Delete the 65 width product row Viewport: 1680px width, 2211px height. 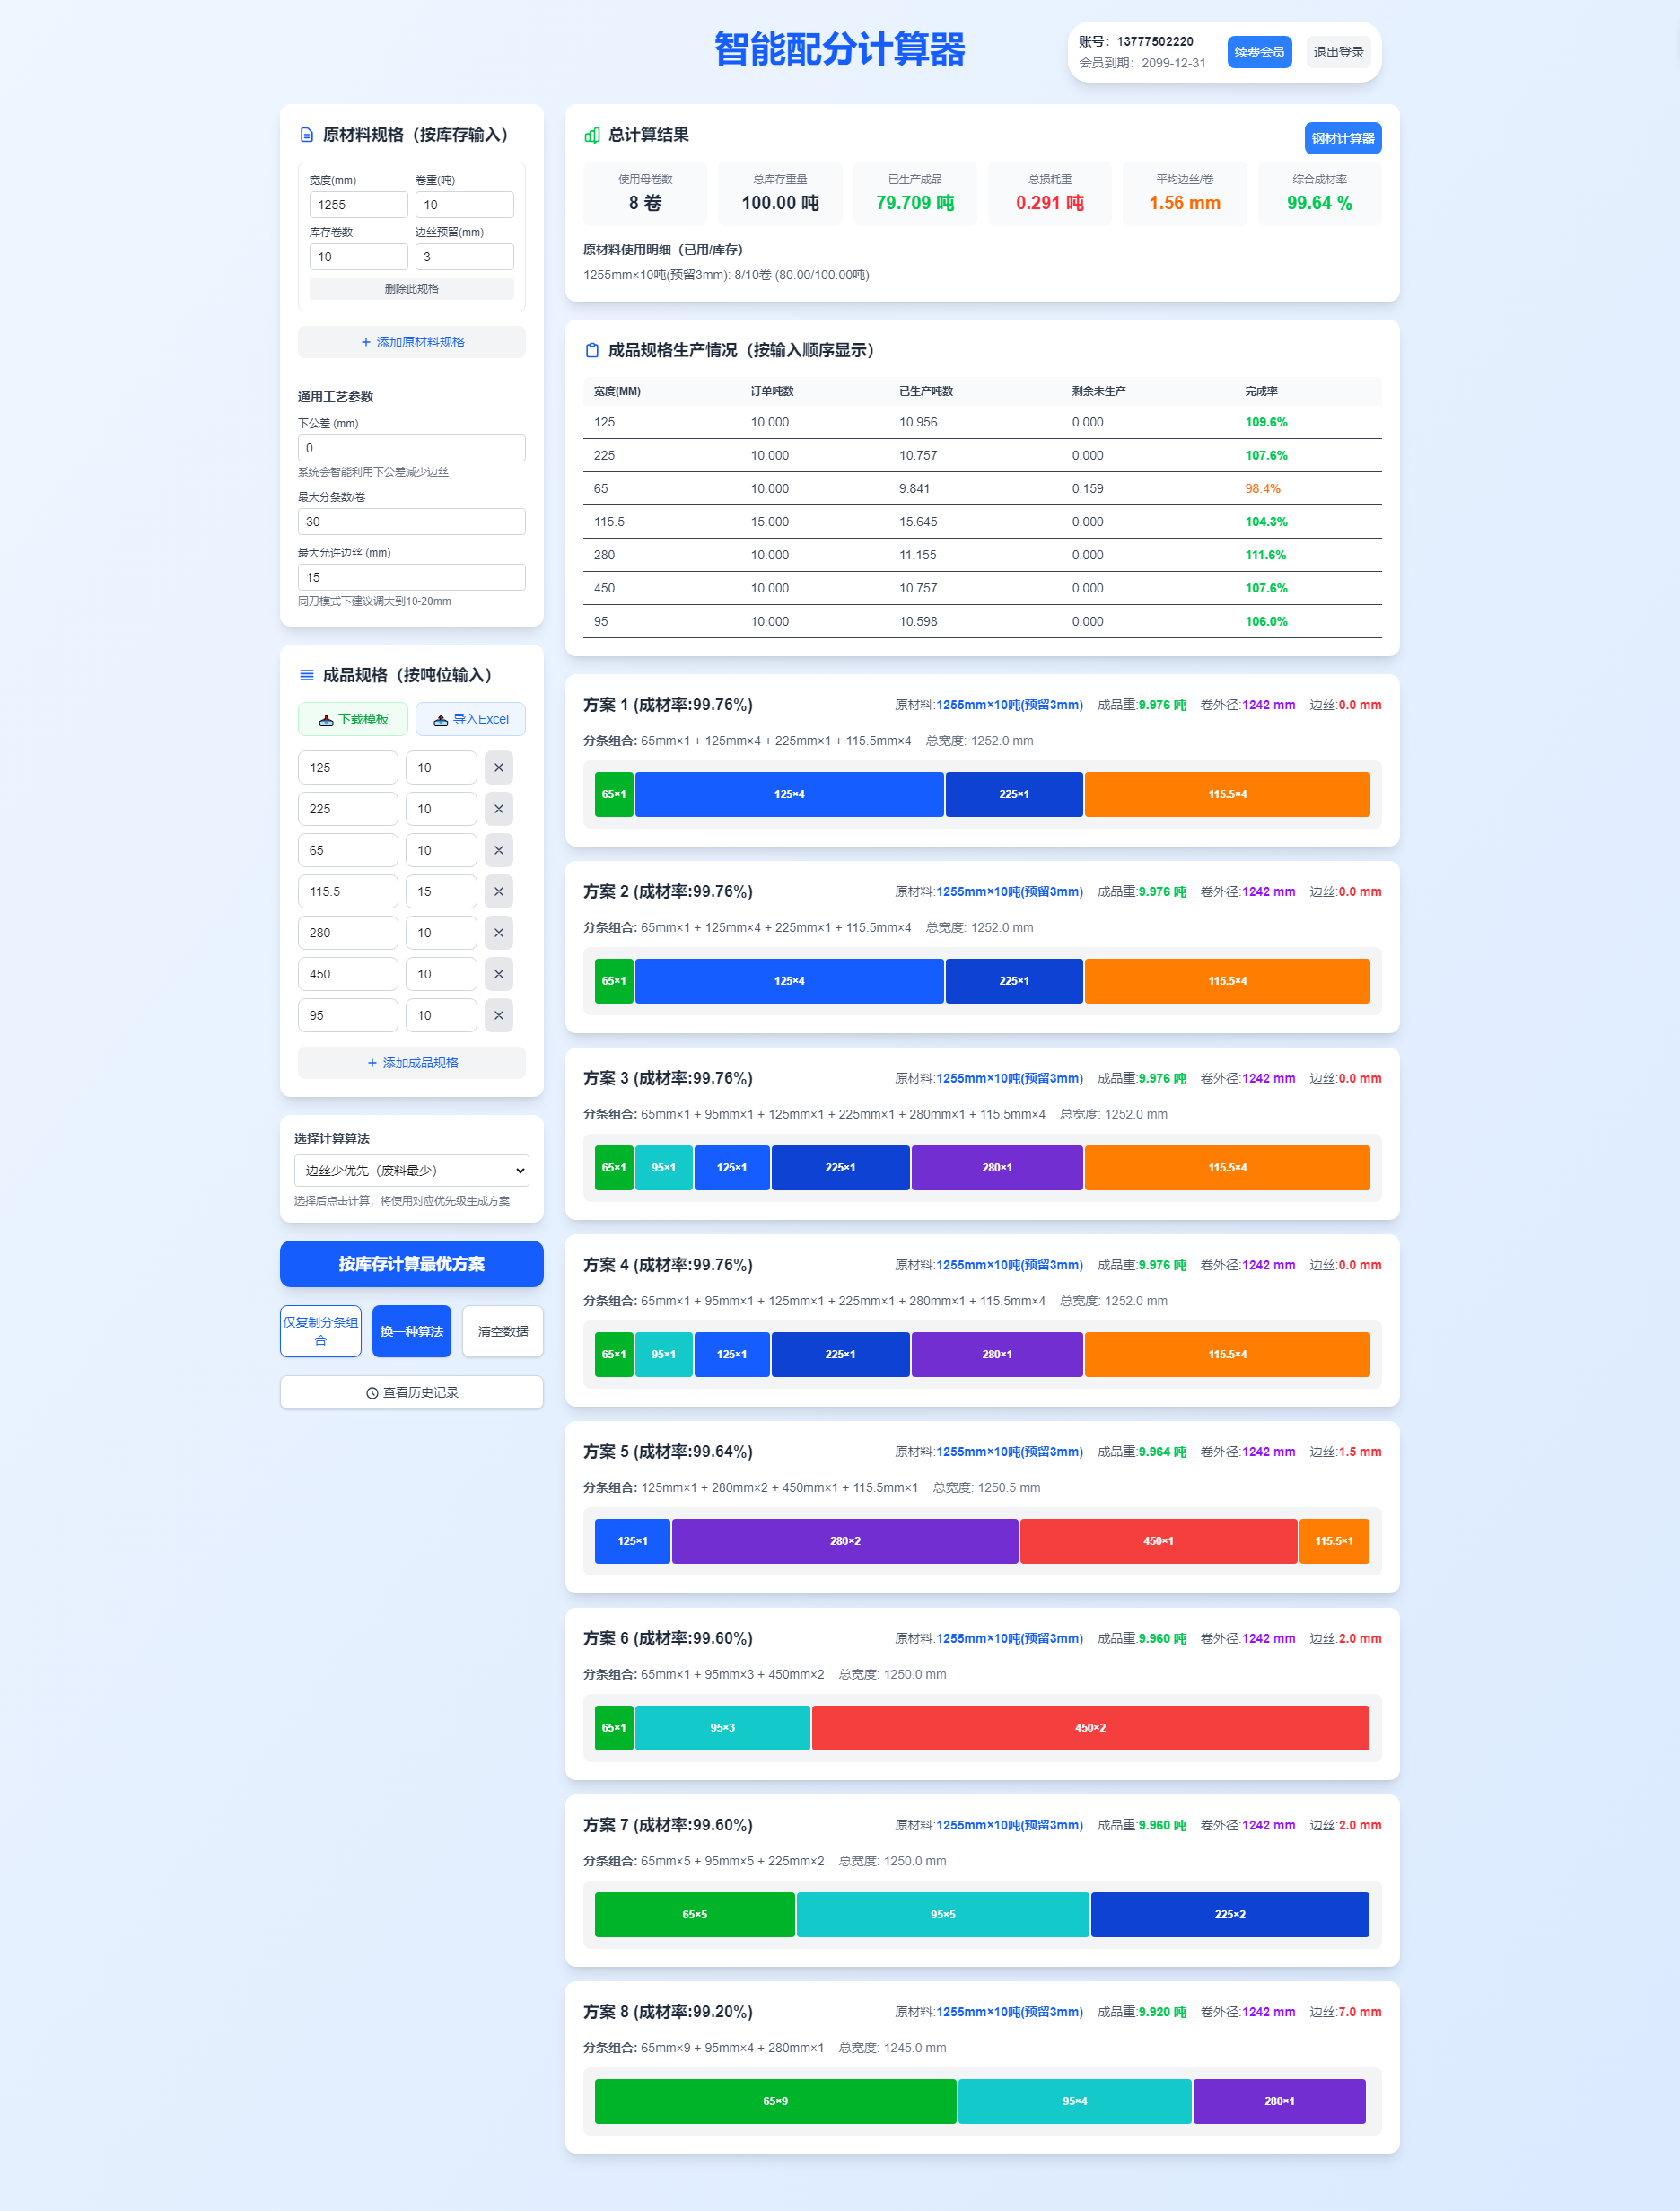(498, 850)
